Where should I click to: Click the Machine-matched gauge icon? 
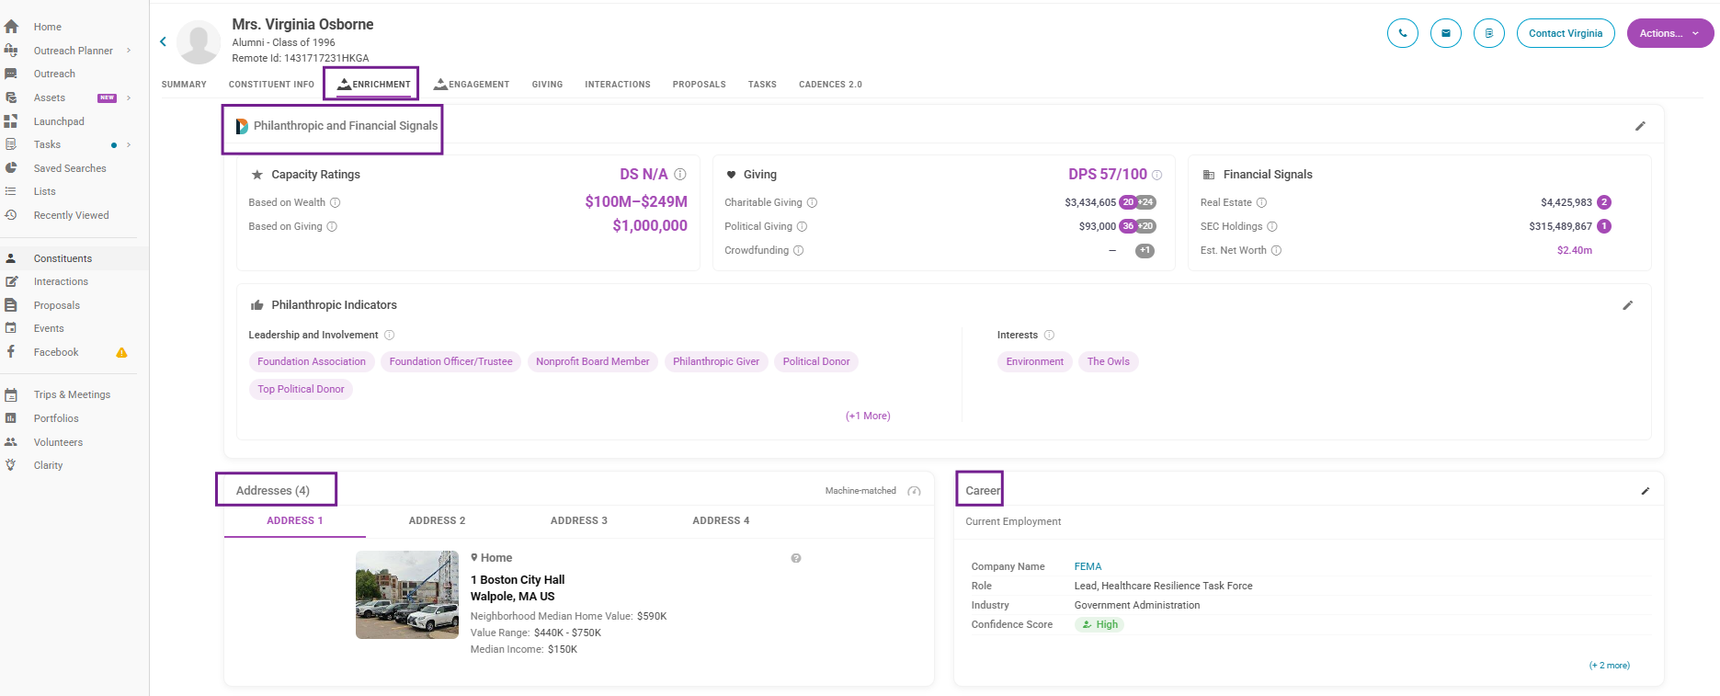click(914, 491)
